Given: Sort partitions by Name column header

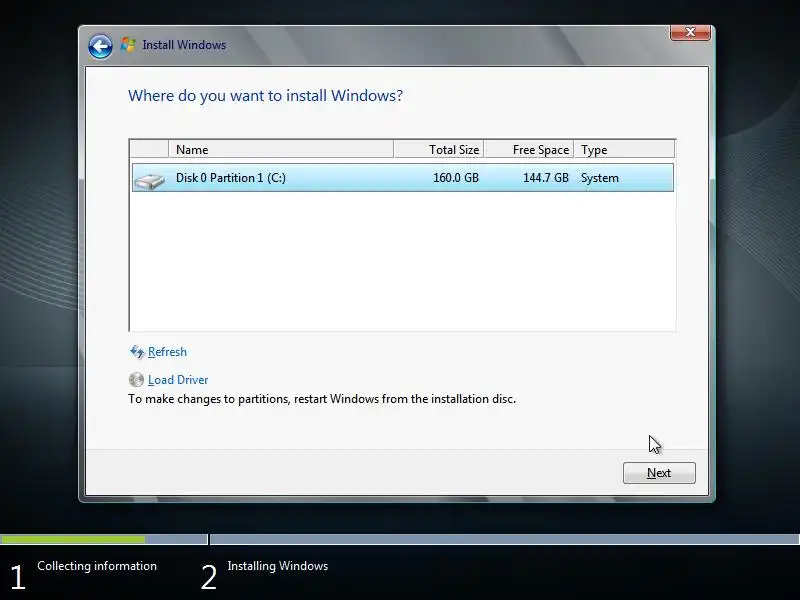Looking at the screenshot, I should point(281,149).
